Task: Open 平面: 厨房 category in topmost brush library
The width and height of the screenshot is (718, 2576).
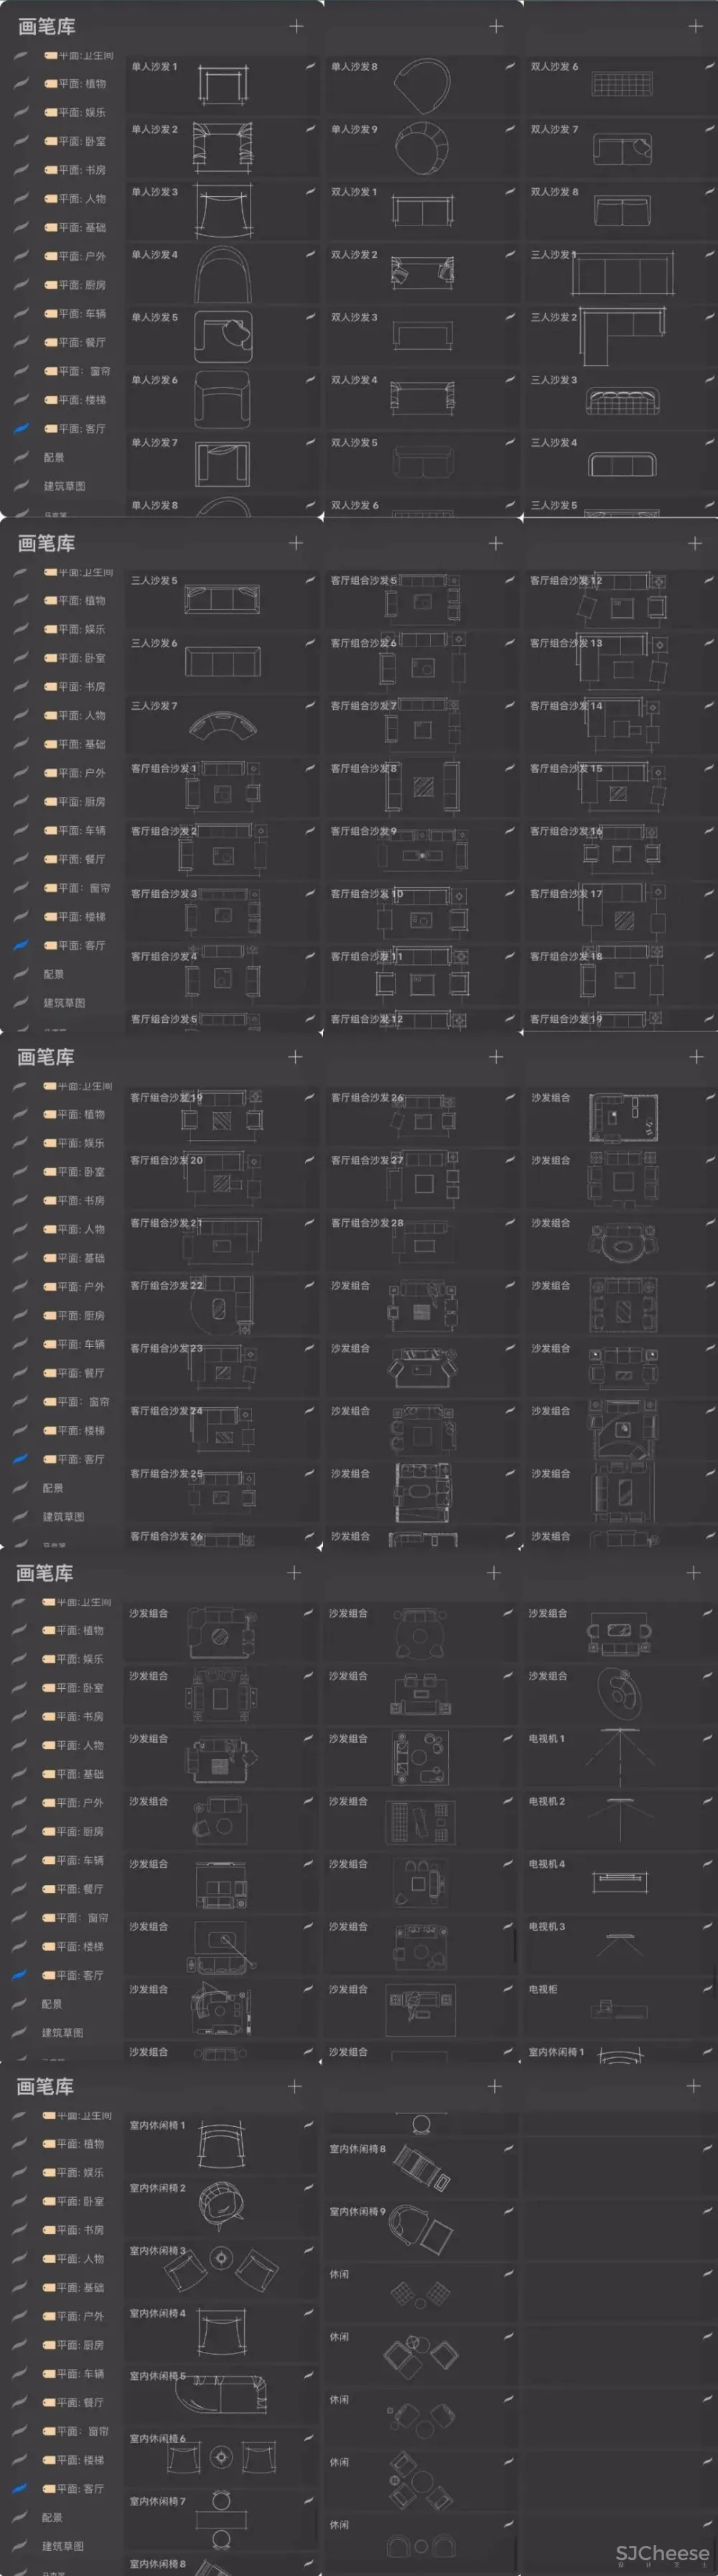Action: [x=81, y=285]
